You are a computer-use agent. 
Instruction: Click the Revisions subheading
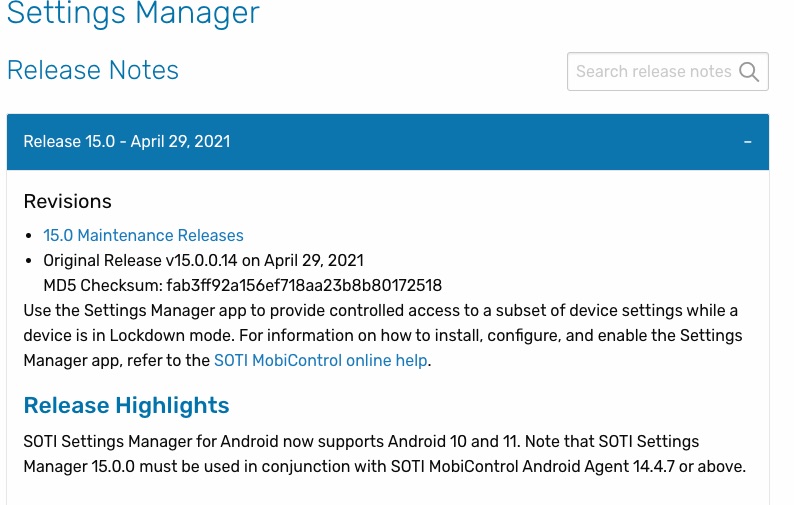pos(67,201)
